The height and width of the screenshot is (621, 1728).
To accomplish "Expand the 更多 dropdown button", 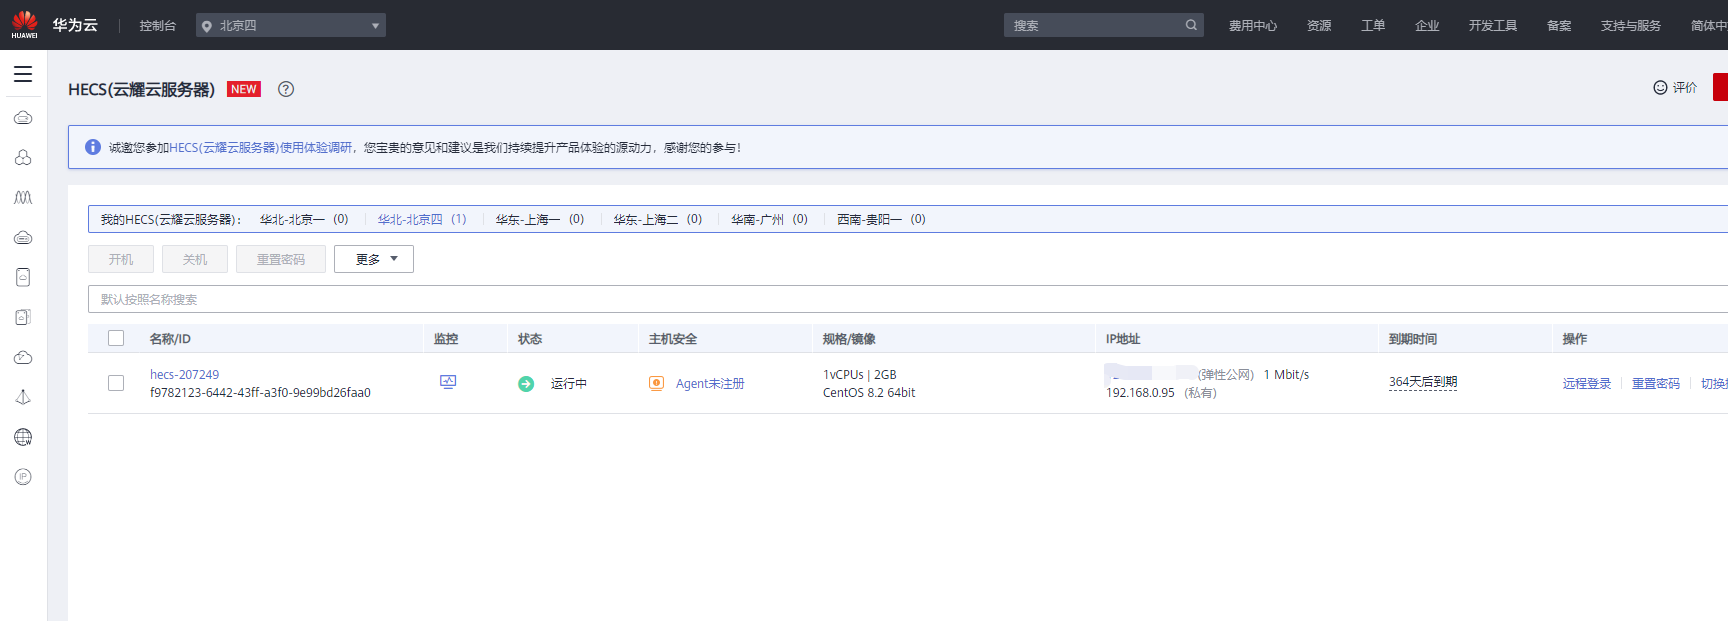I will [374, 259].
